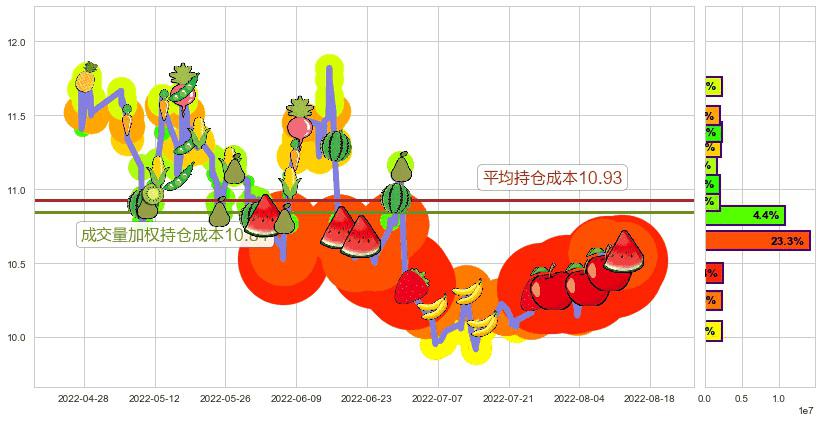Select the 成交量加权持仓成本 annotation label

coord(160,235)
